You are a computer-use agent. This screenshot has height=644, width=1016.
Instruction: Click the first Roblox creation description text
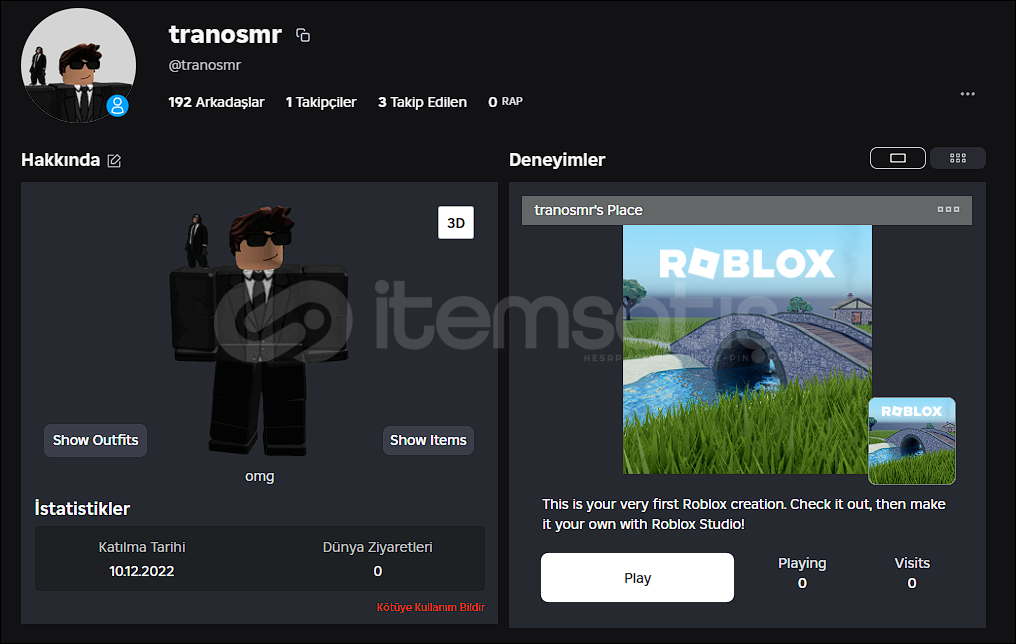click(744, 514)
